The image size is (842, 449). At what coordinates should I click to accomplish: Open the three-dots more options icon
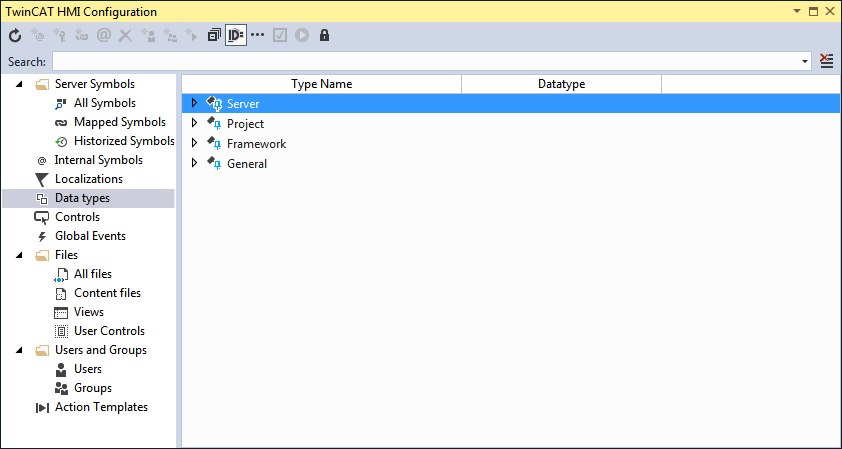click(x=258, y=35)
